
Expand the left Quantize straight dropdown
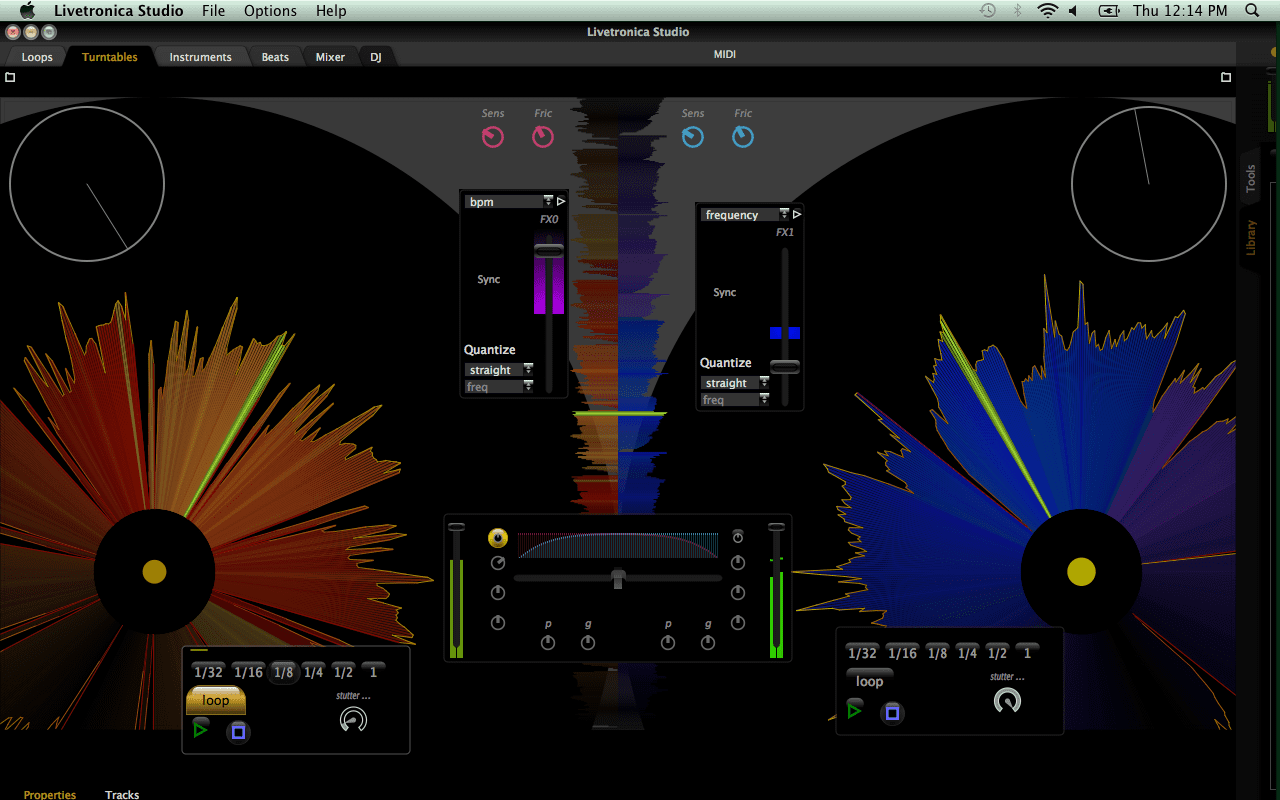(x=499, y=370)
